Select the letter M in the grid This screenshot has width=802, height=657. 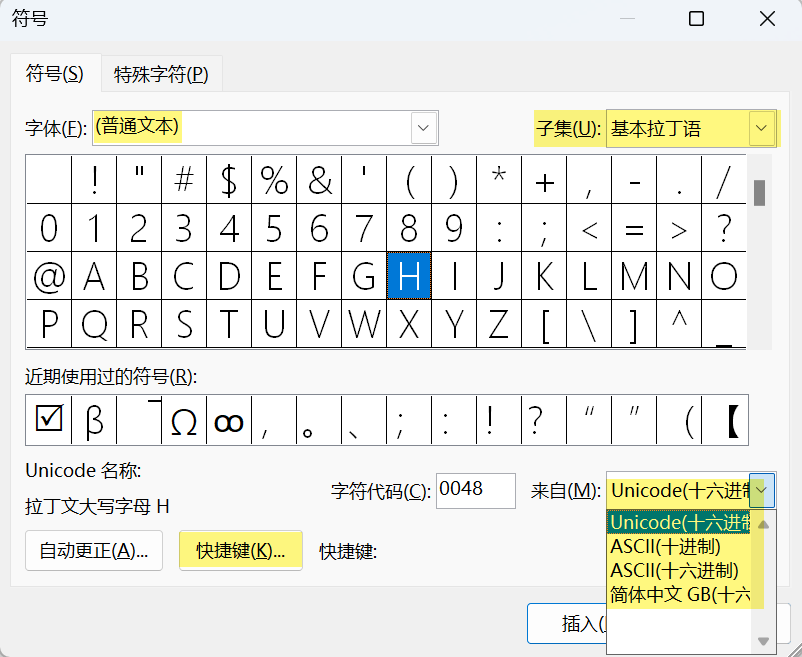[634, 276]
